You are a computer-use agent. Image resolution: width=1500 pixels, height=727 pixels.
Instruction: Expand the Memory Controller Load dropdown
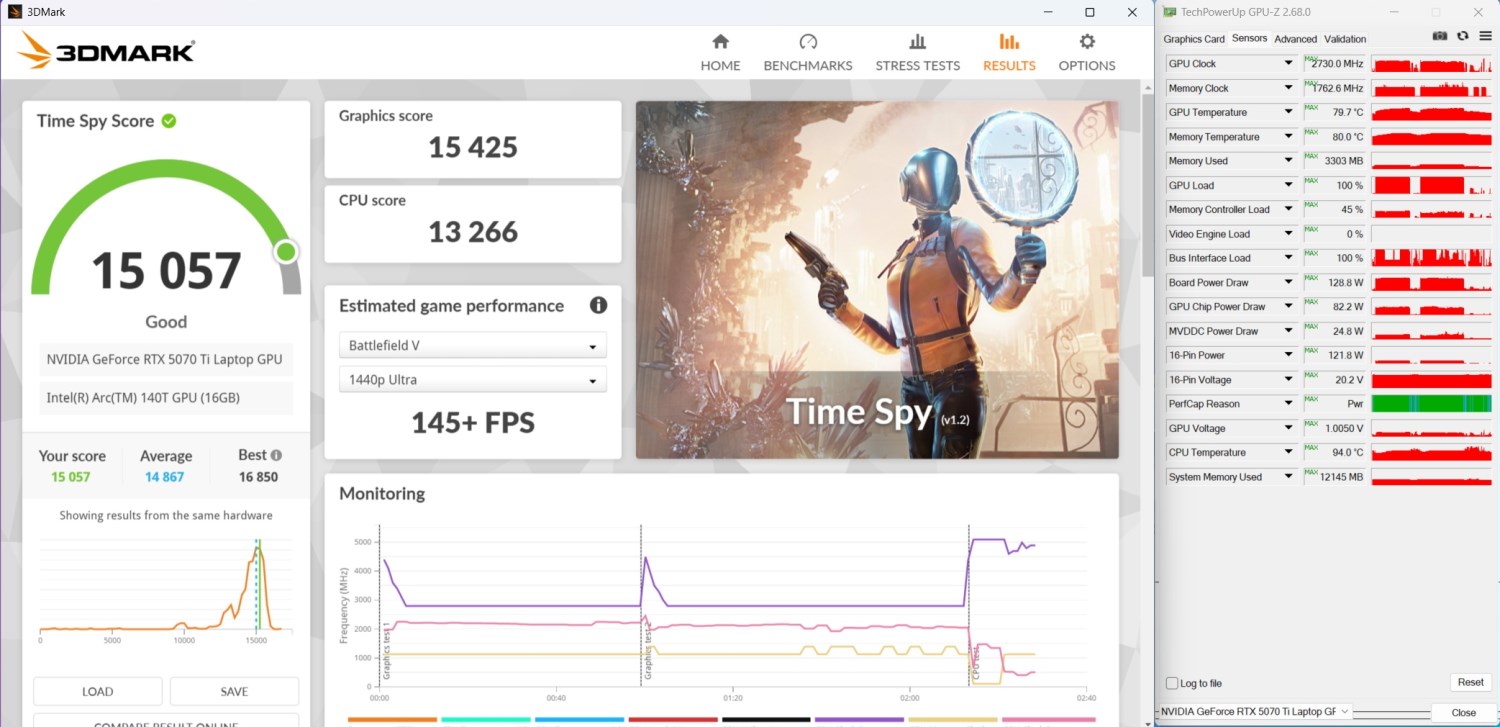coord(1289,210)
